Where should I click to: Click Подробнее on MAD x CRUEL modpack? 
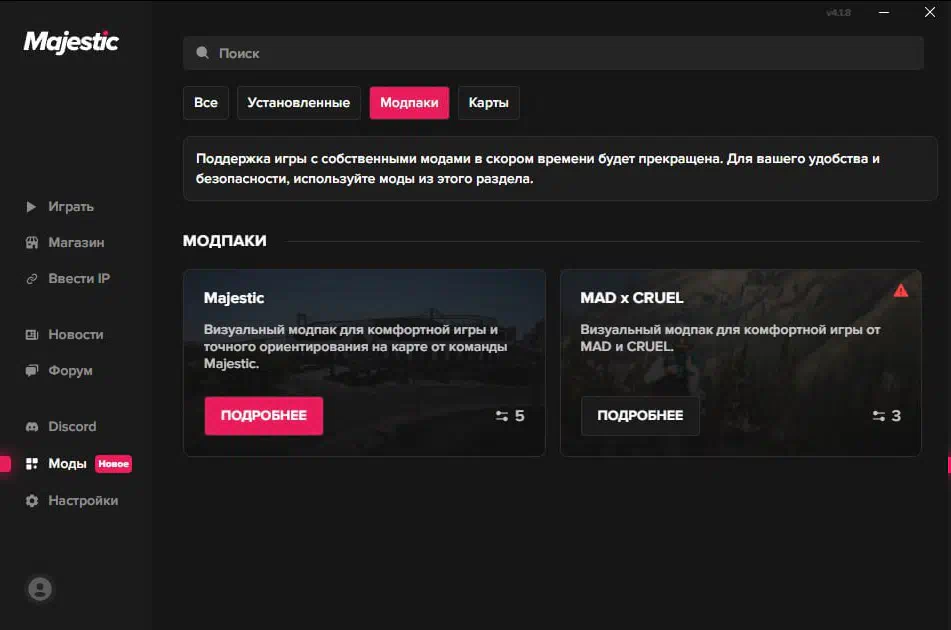coord(640,416)
